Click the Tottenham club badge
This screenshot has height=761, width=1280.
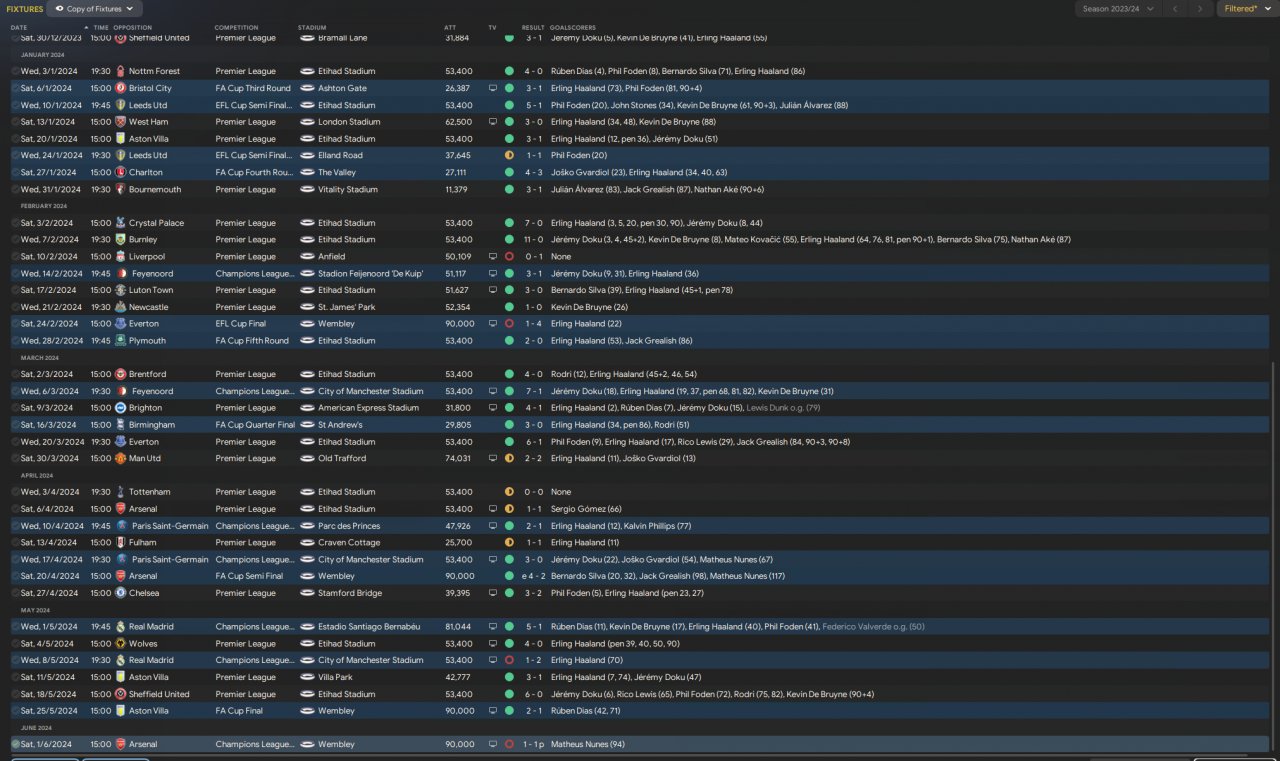pyautogui.click(x=121, y=492)
